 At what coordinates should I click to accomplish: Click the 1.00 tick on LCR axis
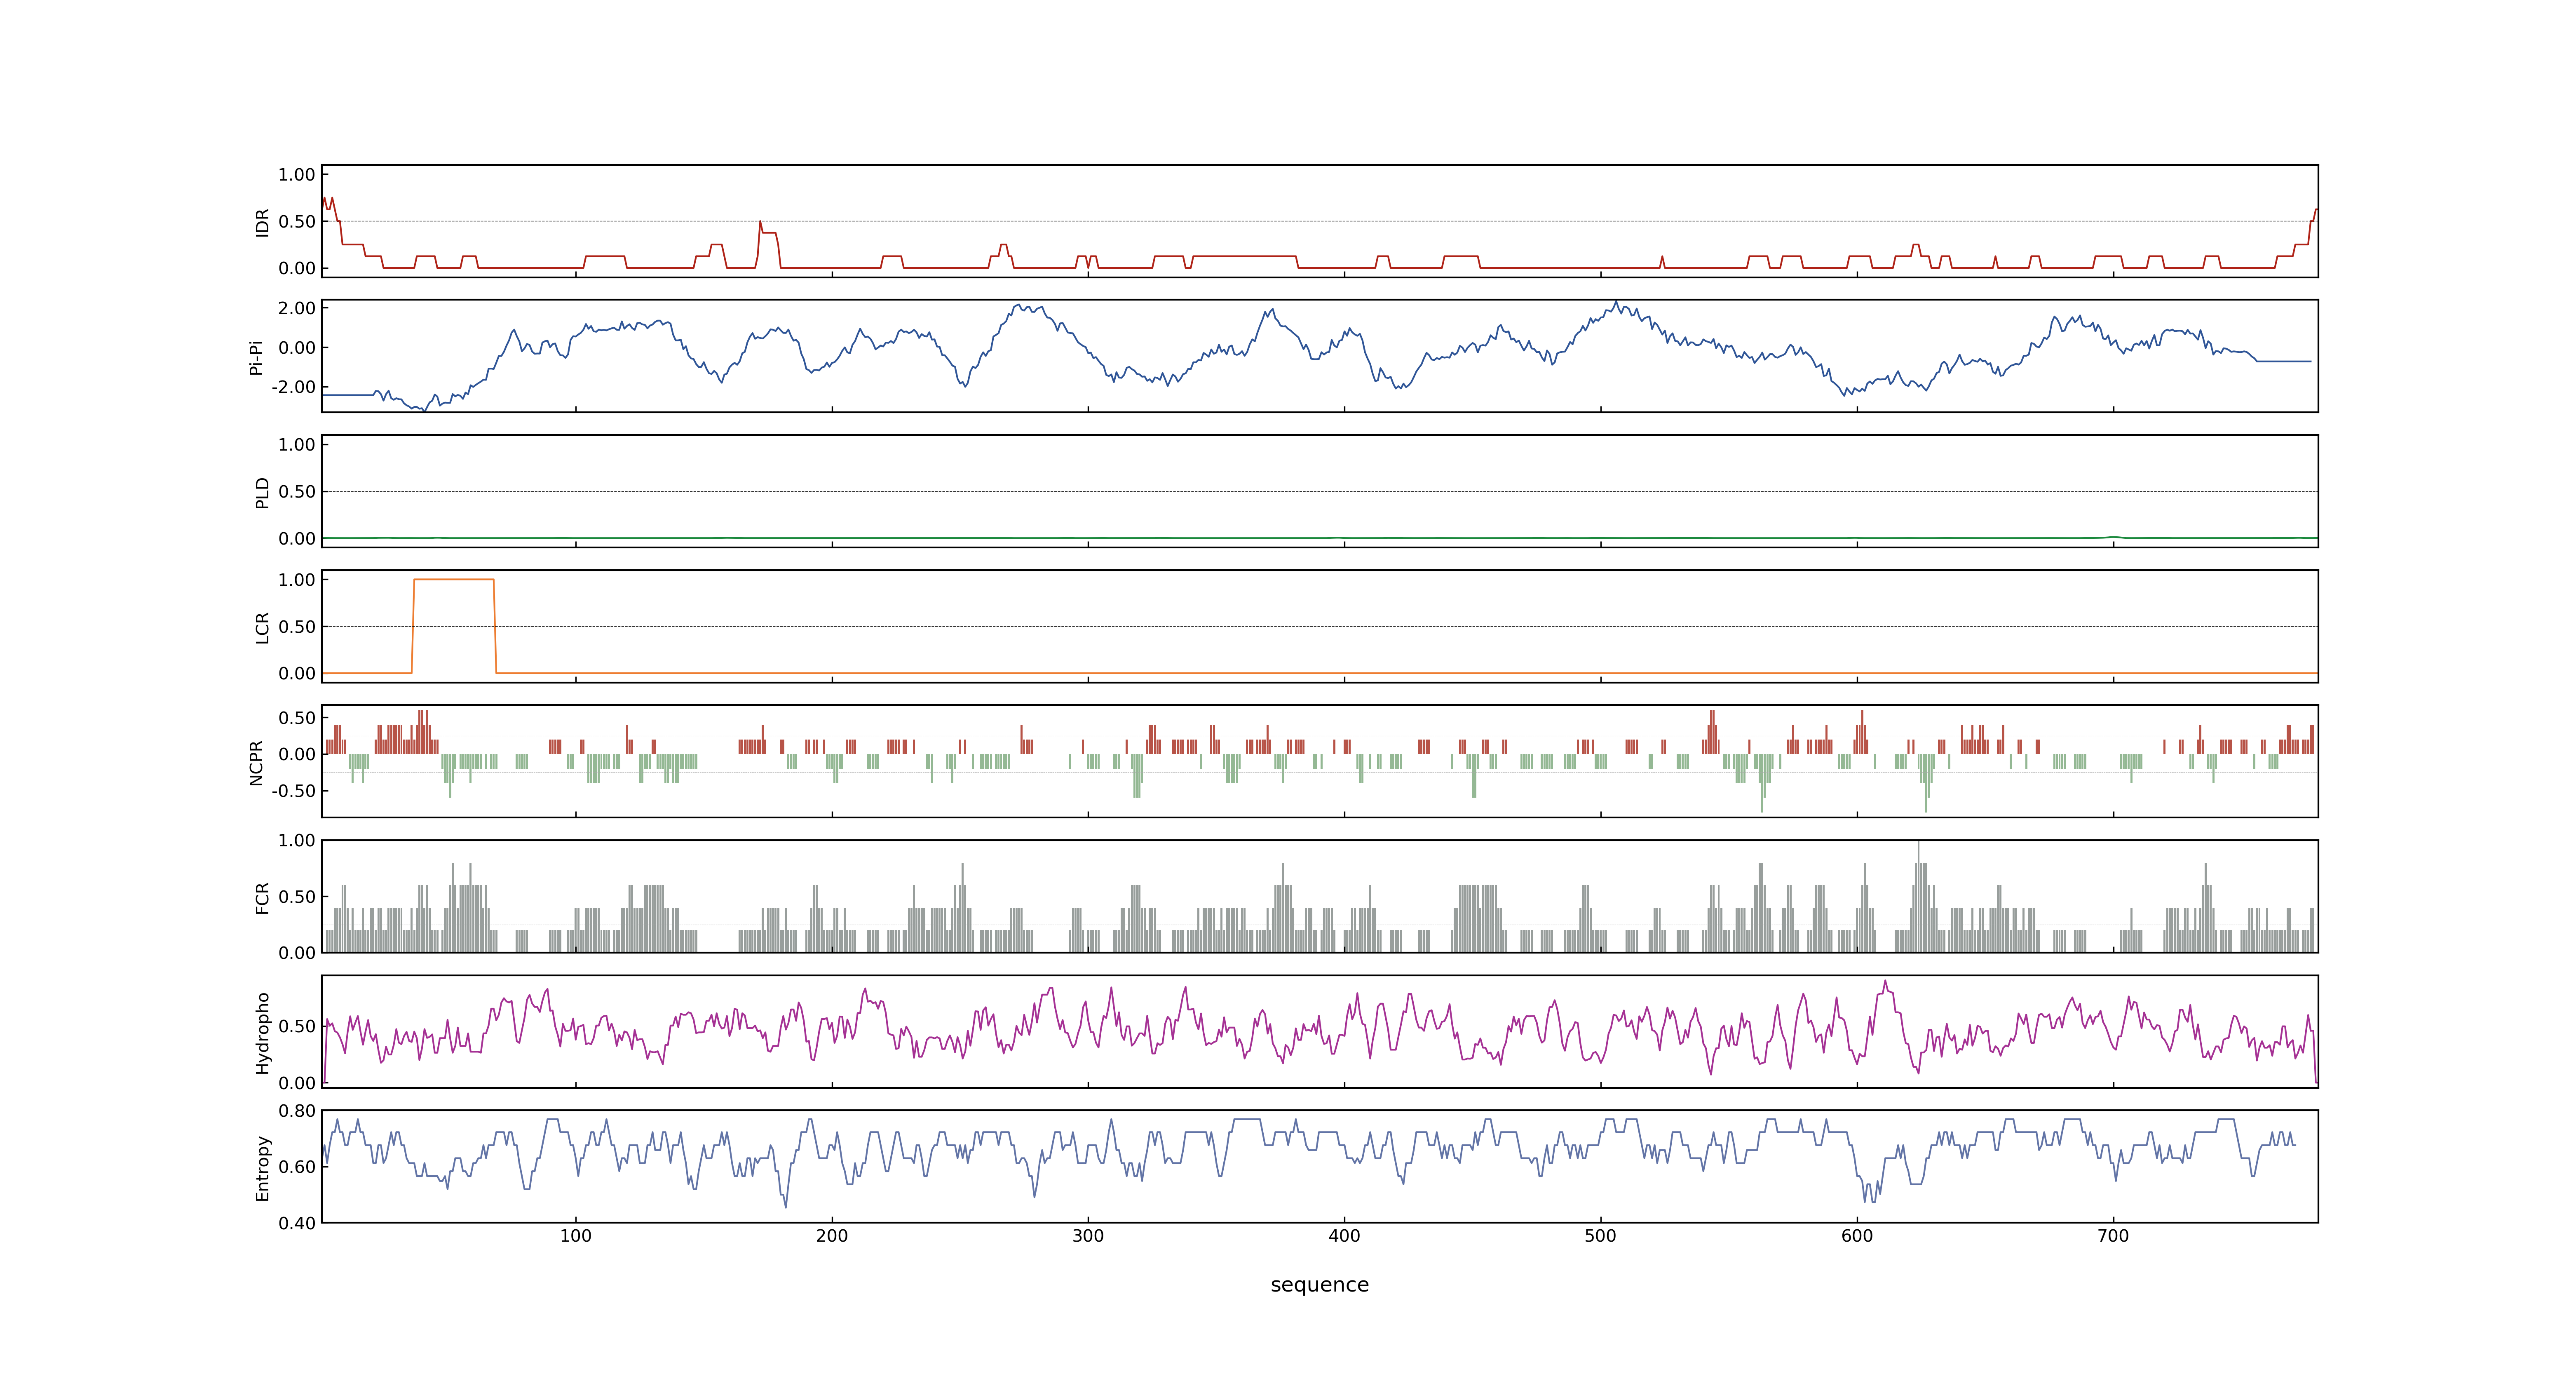(297, 580)
